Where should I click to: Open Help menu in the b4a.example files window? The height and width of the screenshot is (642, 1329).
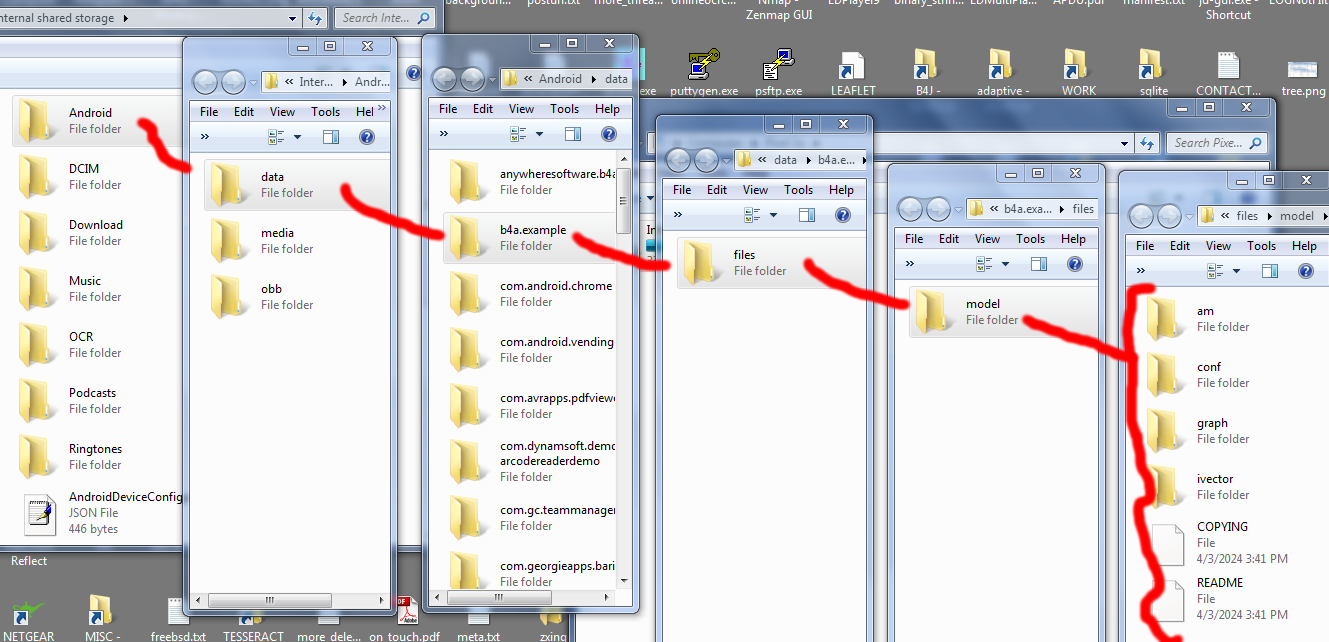[1073, 239]
